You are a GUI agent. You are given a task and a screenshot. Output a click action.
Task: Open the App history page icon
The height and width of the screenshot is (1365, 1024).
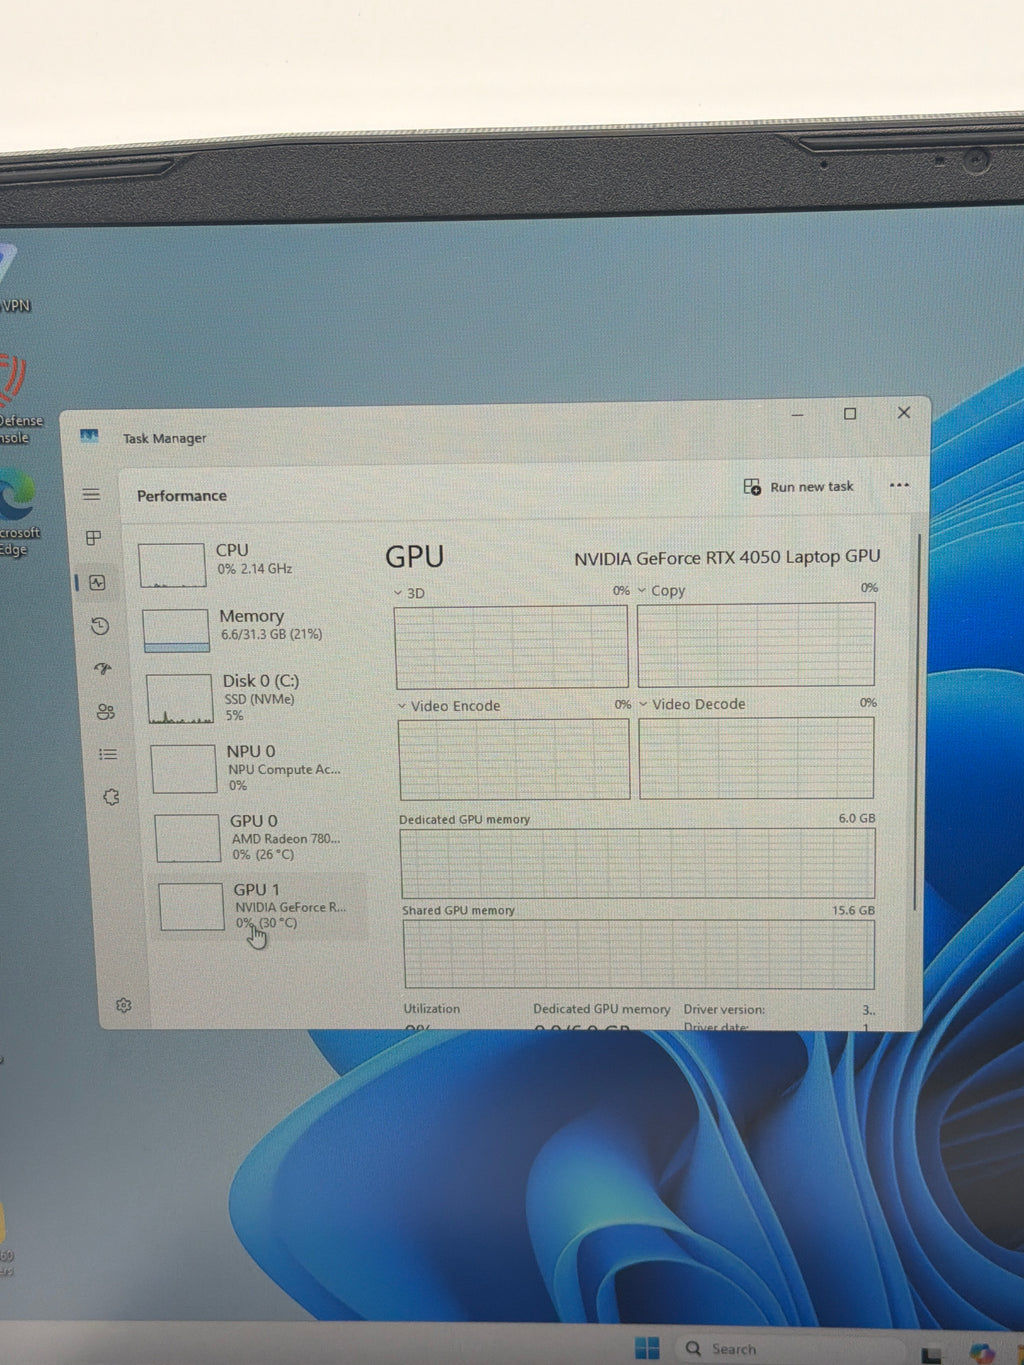(100, 626)
